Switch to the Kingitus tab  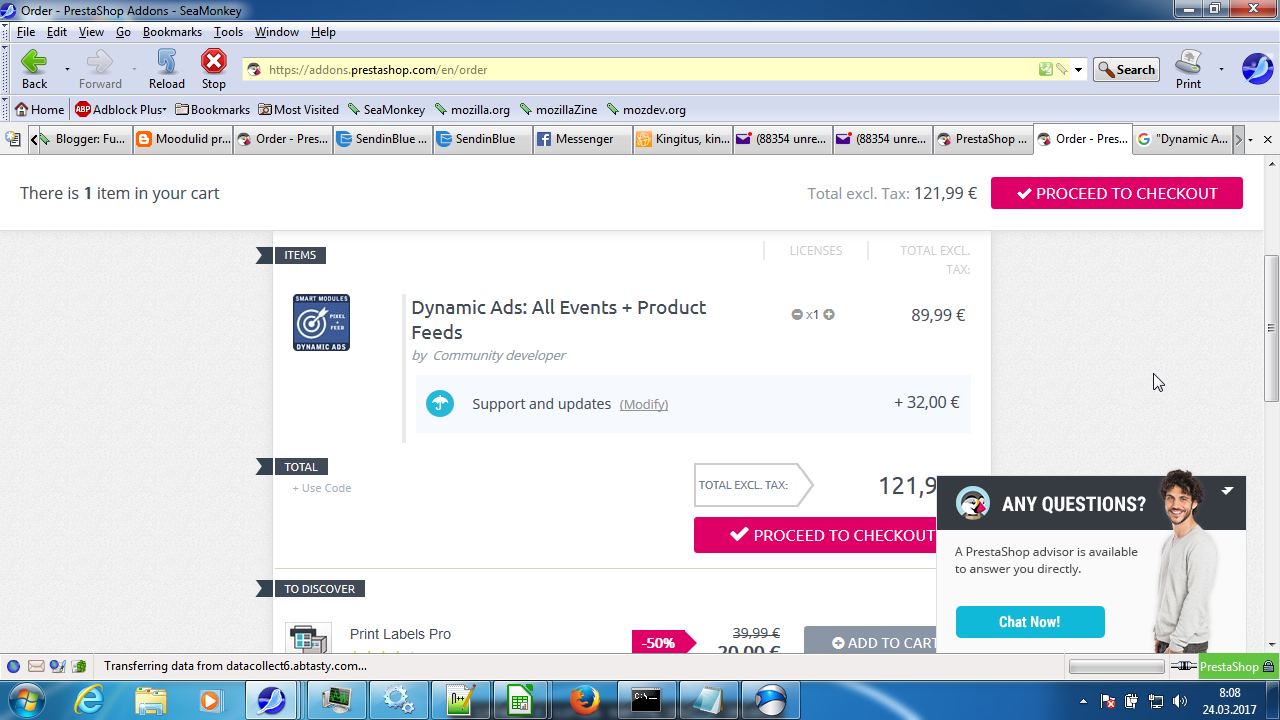tap(683, 140)
